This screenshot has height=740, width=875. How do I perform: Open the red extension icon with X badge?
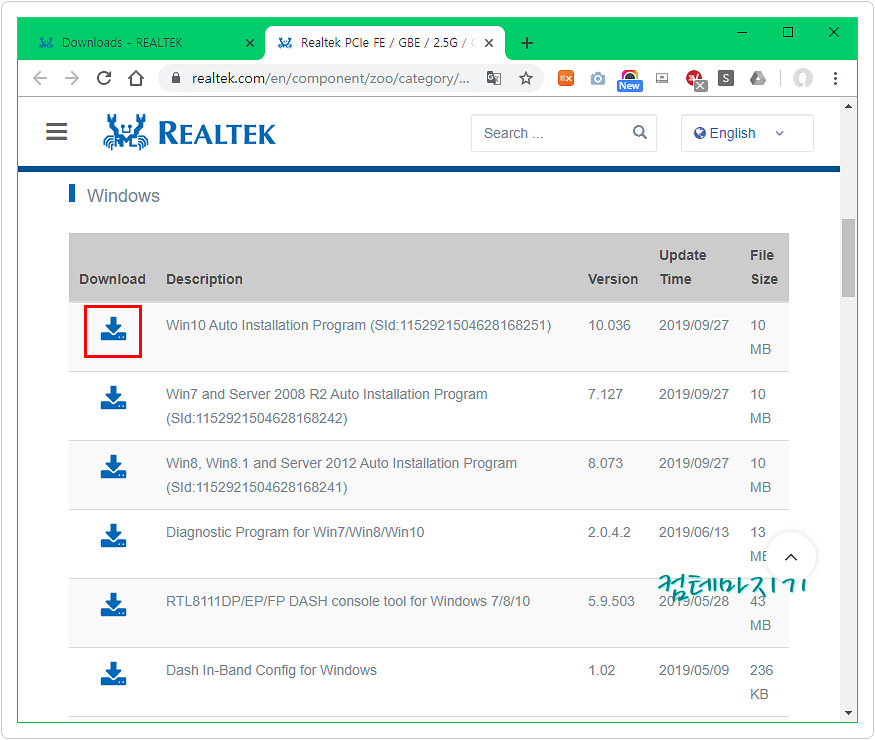tap(695, 80)
